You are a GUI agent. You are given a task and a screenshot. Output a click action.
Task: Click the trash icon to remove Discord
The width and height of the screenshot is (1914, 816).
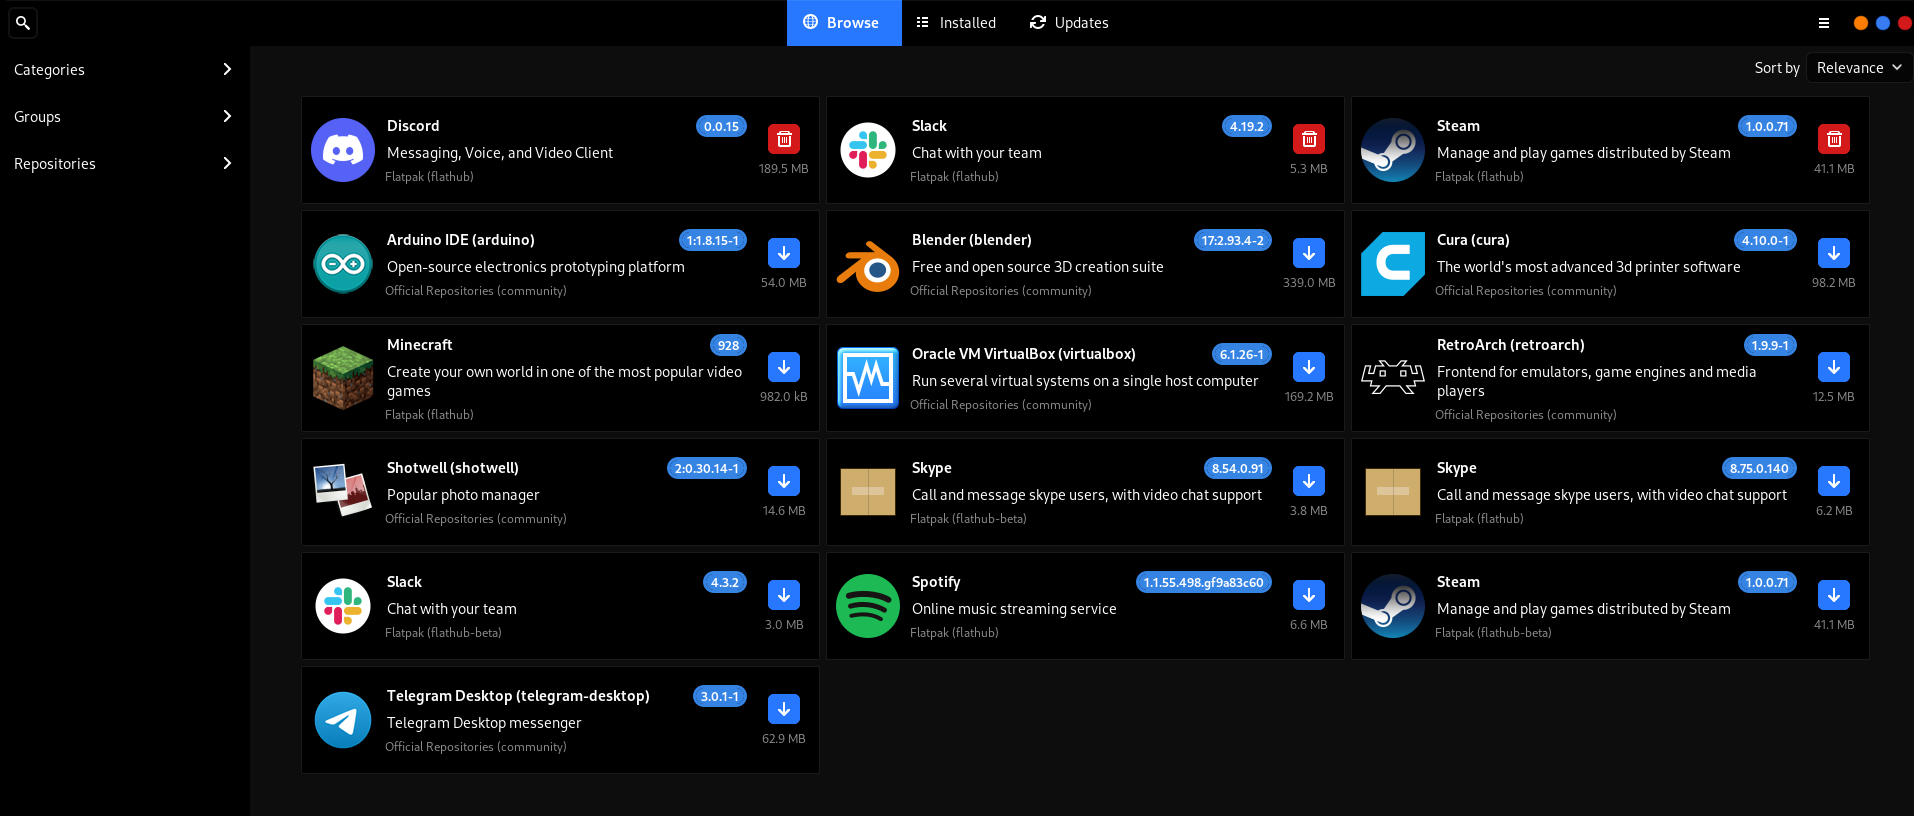[x=783, y=139]
